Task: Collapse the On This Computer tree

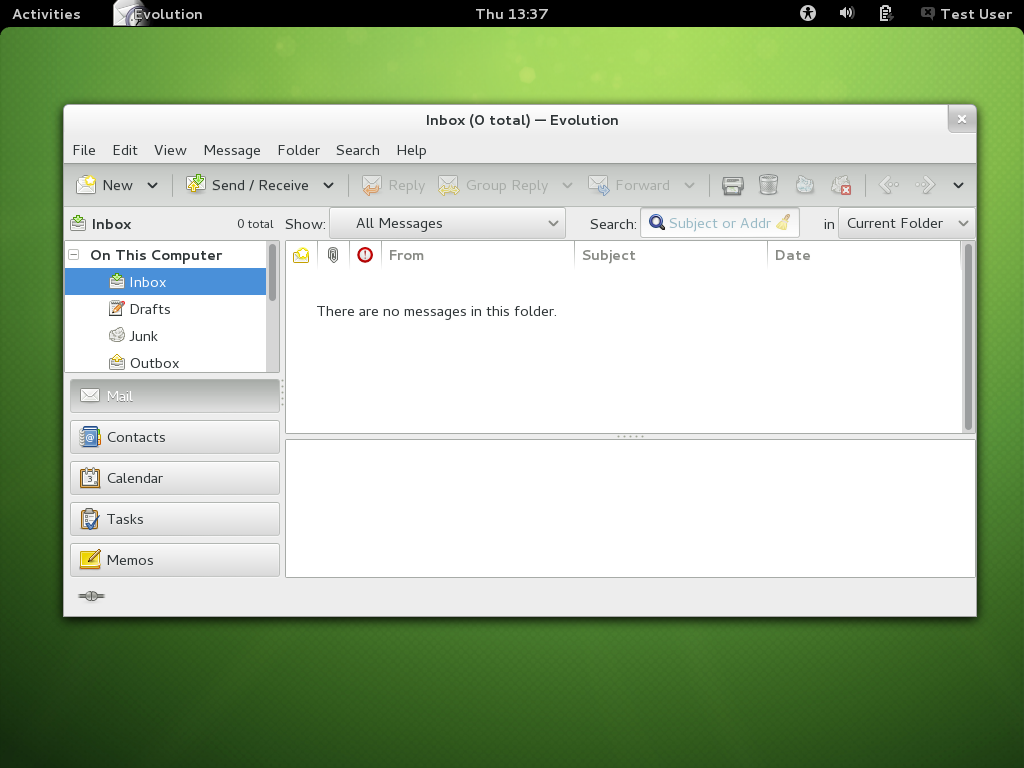Action: pos(74,255)
